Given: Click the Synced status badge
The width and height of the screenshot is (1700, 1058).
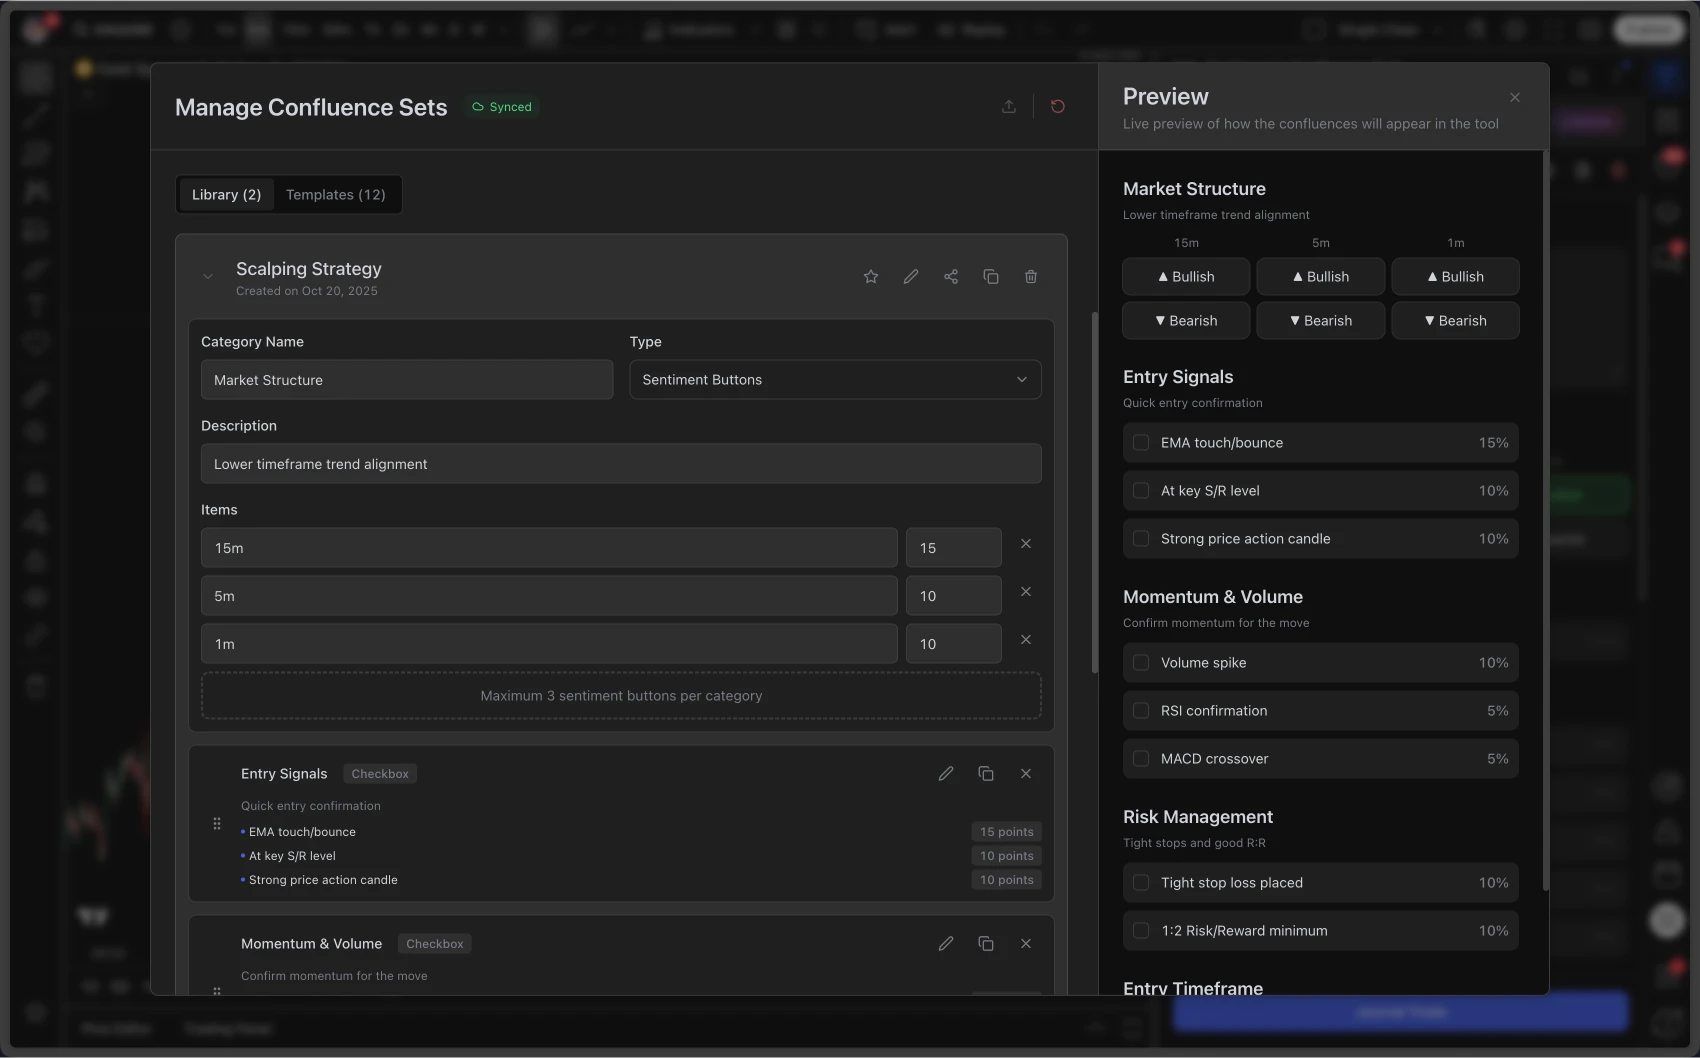Looking at the screenshot, I should tap(502, 106).
